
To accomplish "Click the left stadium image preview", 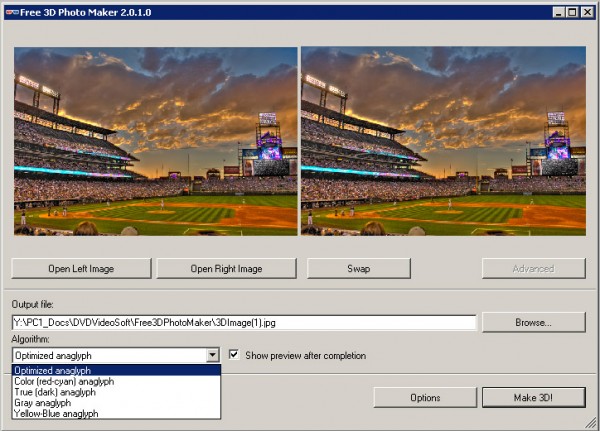I will coord(156,141).
